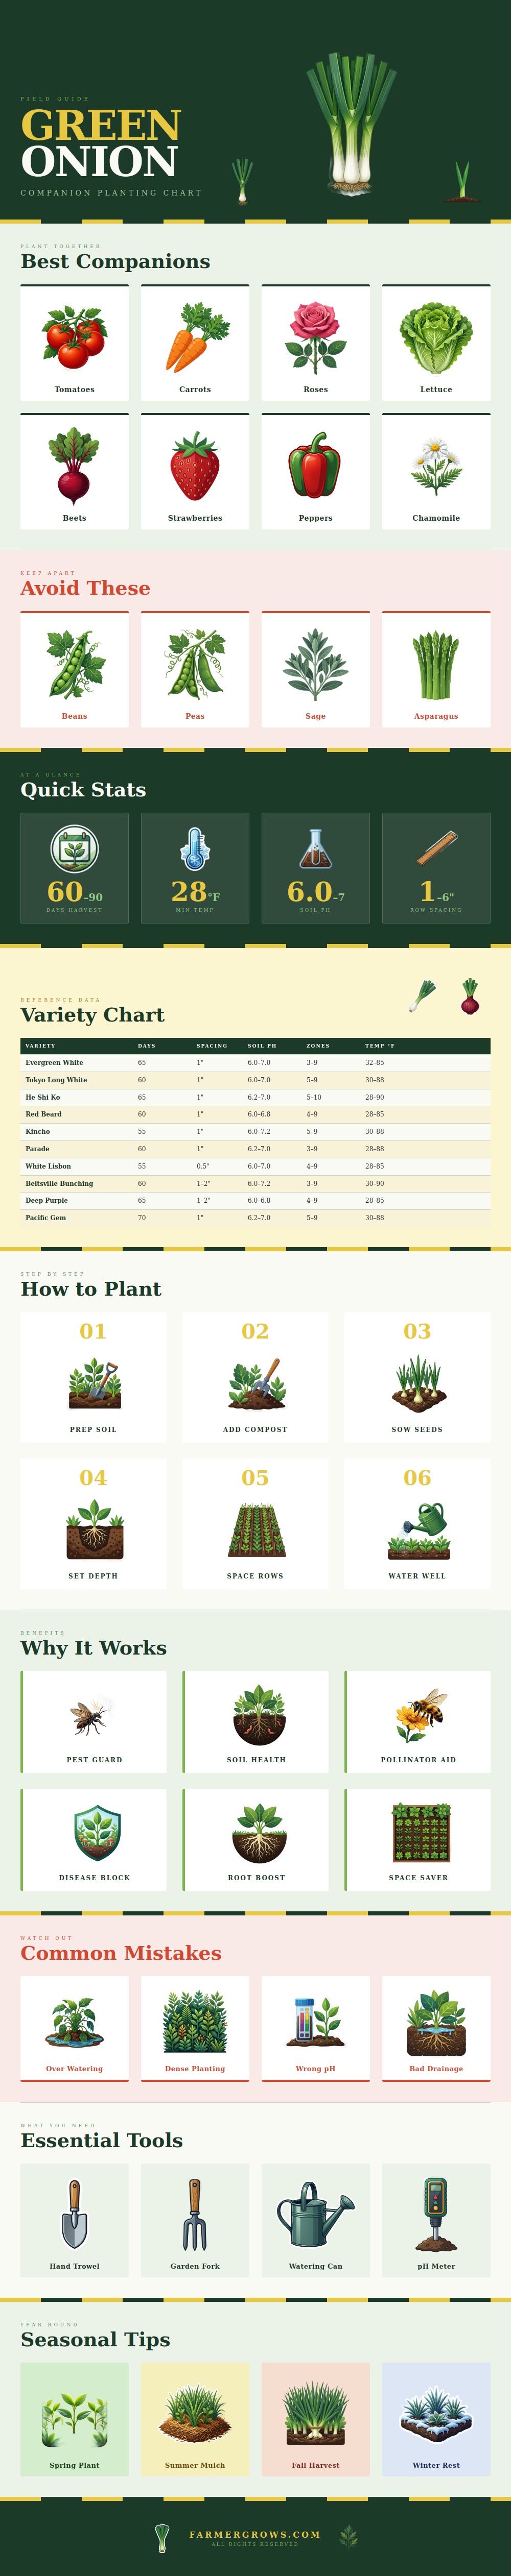
Task: Click the Set Depth root illustration
Action: [x=94, y=1529]
